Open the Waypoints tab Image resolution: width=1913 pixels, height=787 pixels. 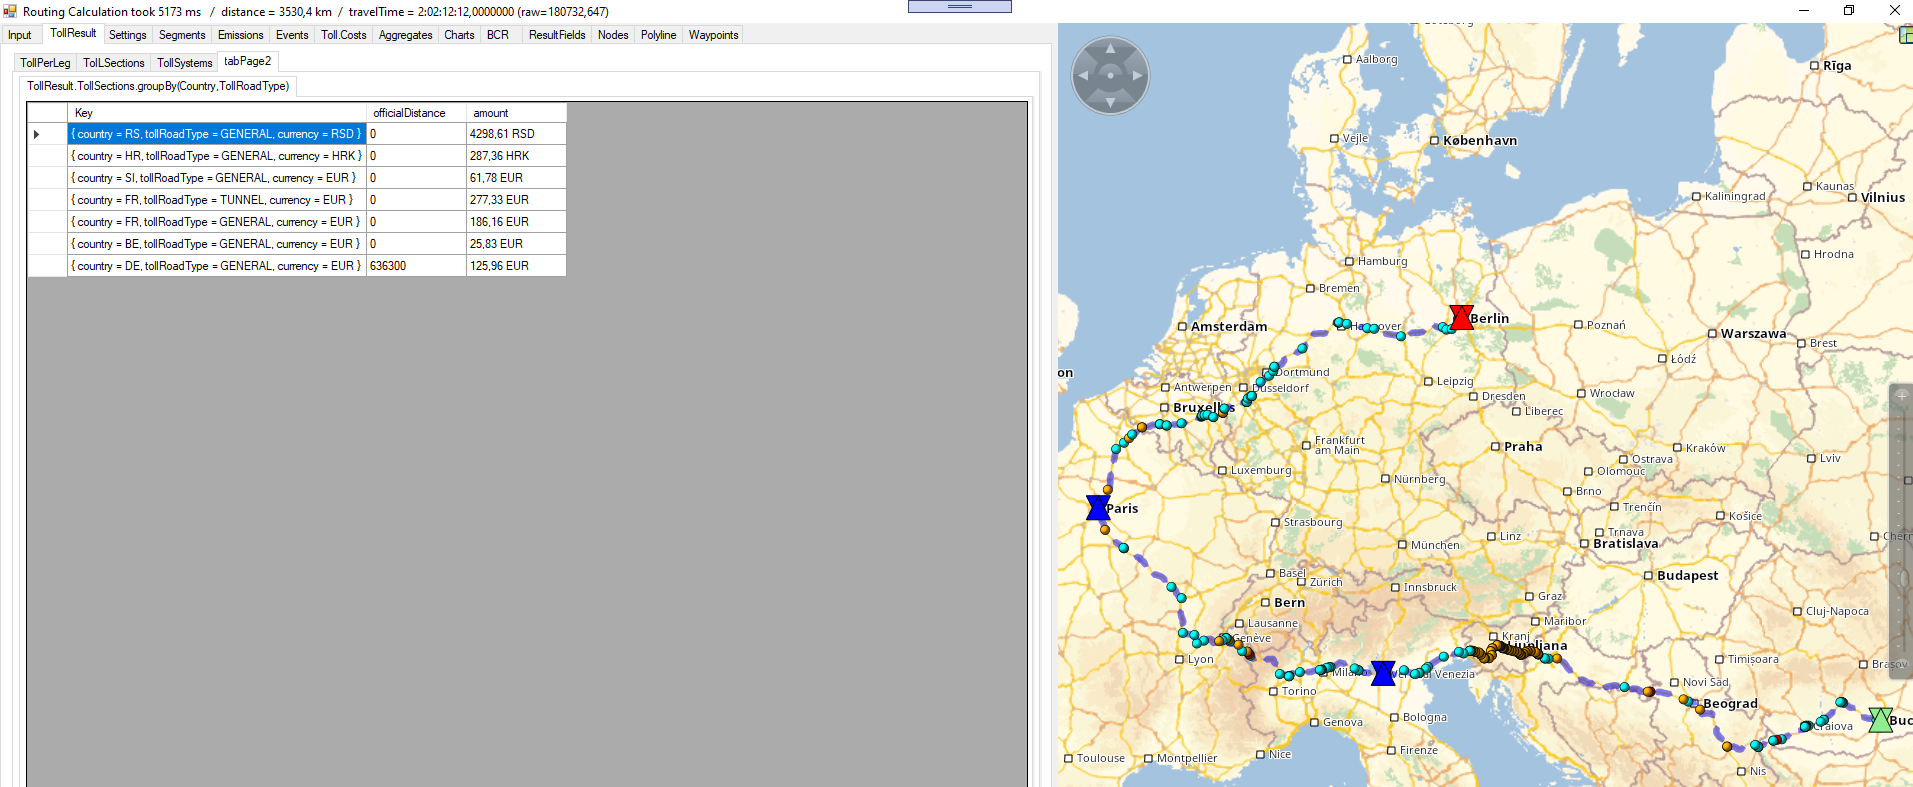(x=713, y=35)
